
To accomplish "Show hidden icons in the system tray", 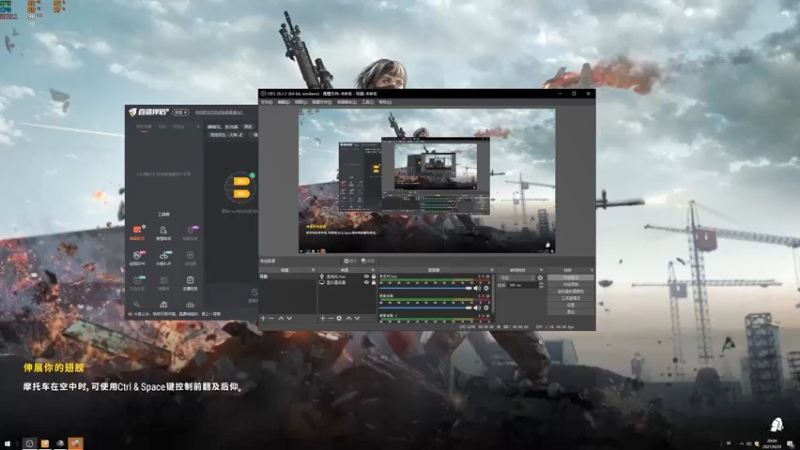I will coord(742,444).
